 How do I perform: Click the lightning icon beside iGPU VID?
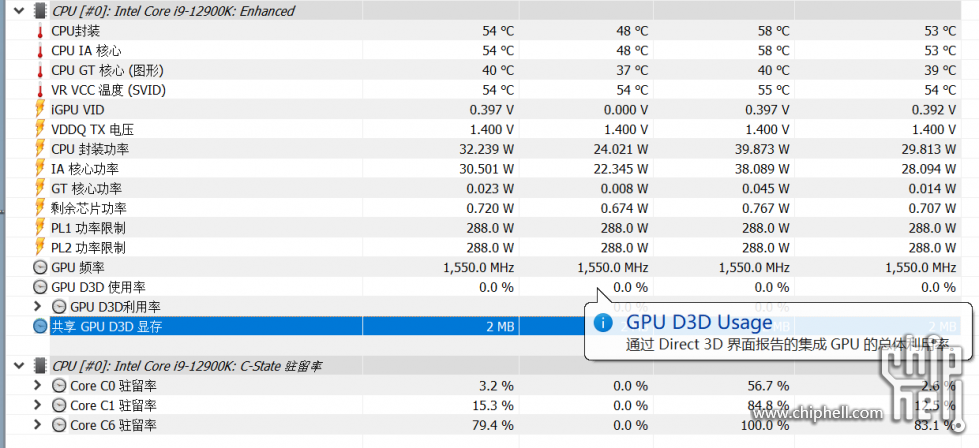[x=40, y=110]
